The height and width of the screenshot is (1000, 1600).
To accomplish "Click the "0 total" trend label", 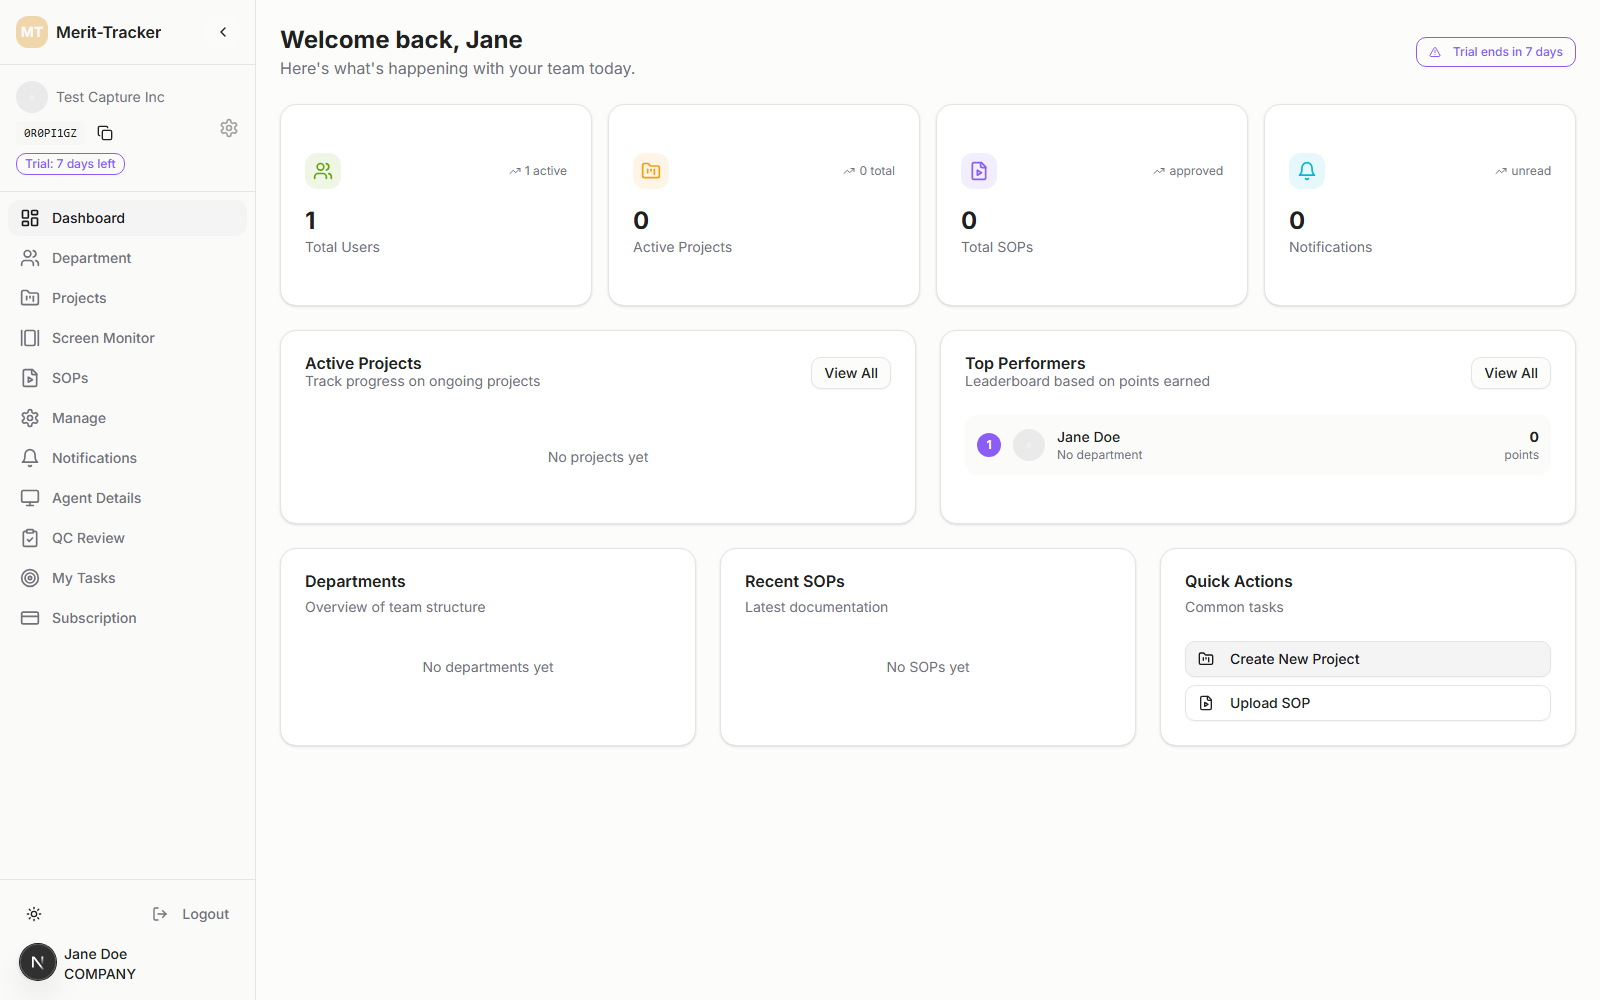I will click(869, 171).
